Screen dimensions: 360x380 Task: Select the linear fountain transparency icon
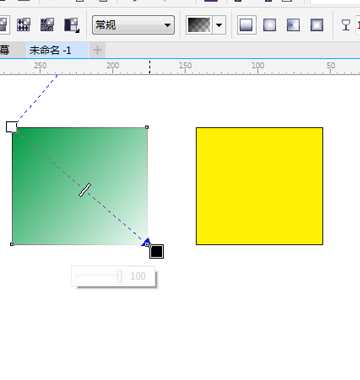[x=247, y=25]
